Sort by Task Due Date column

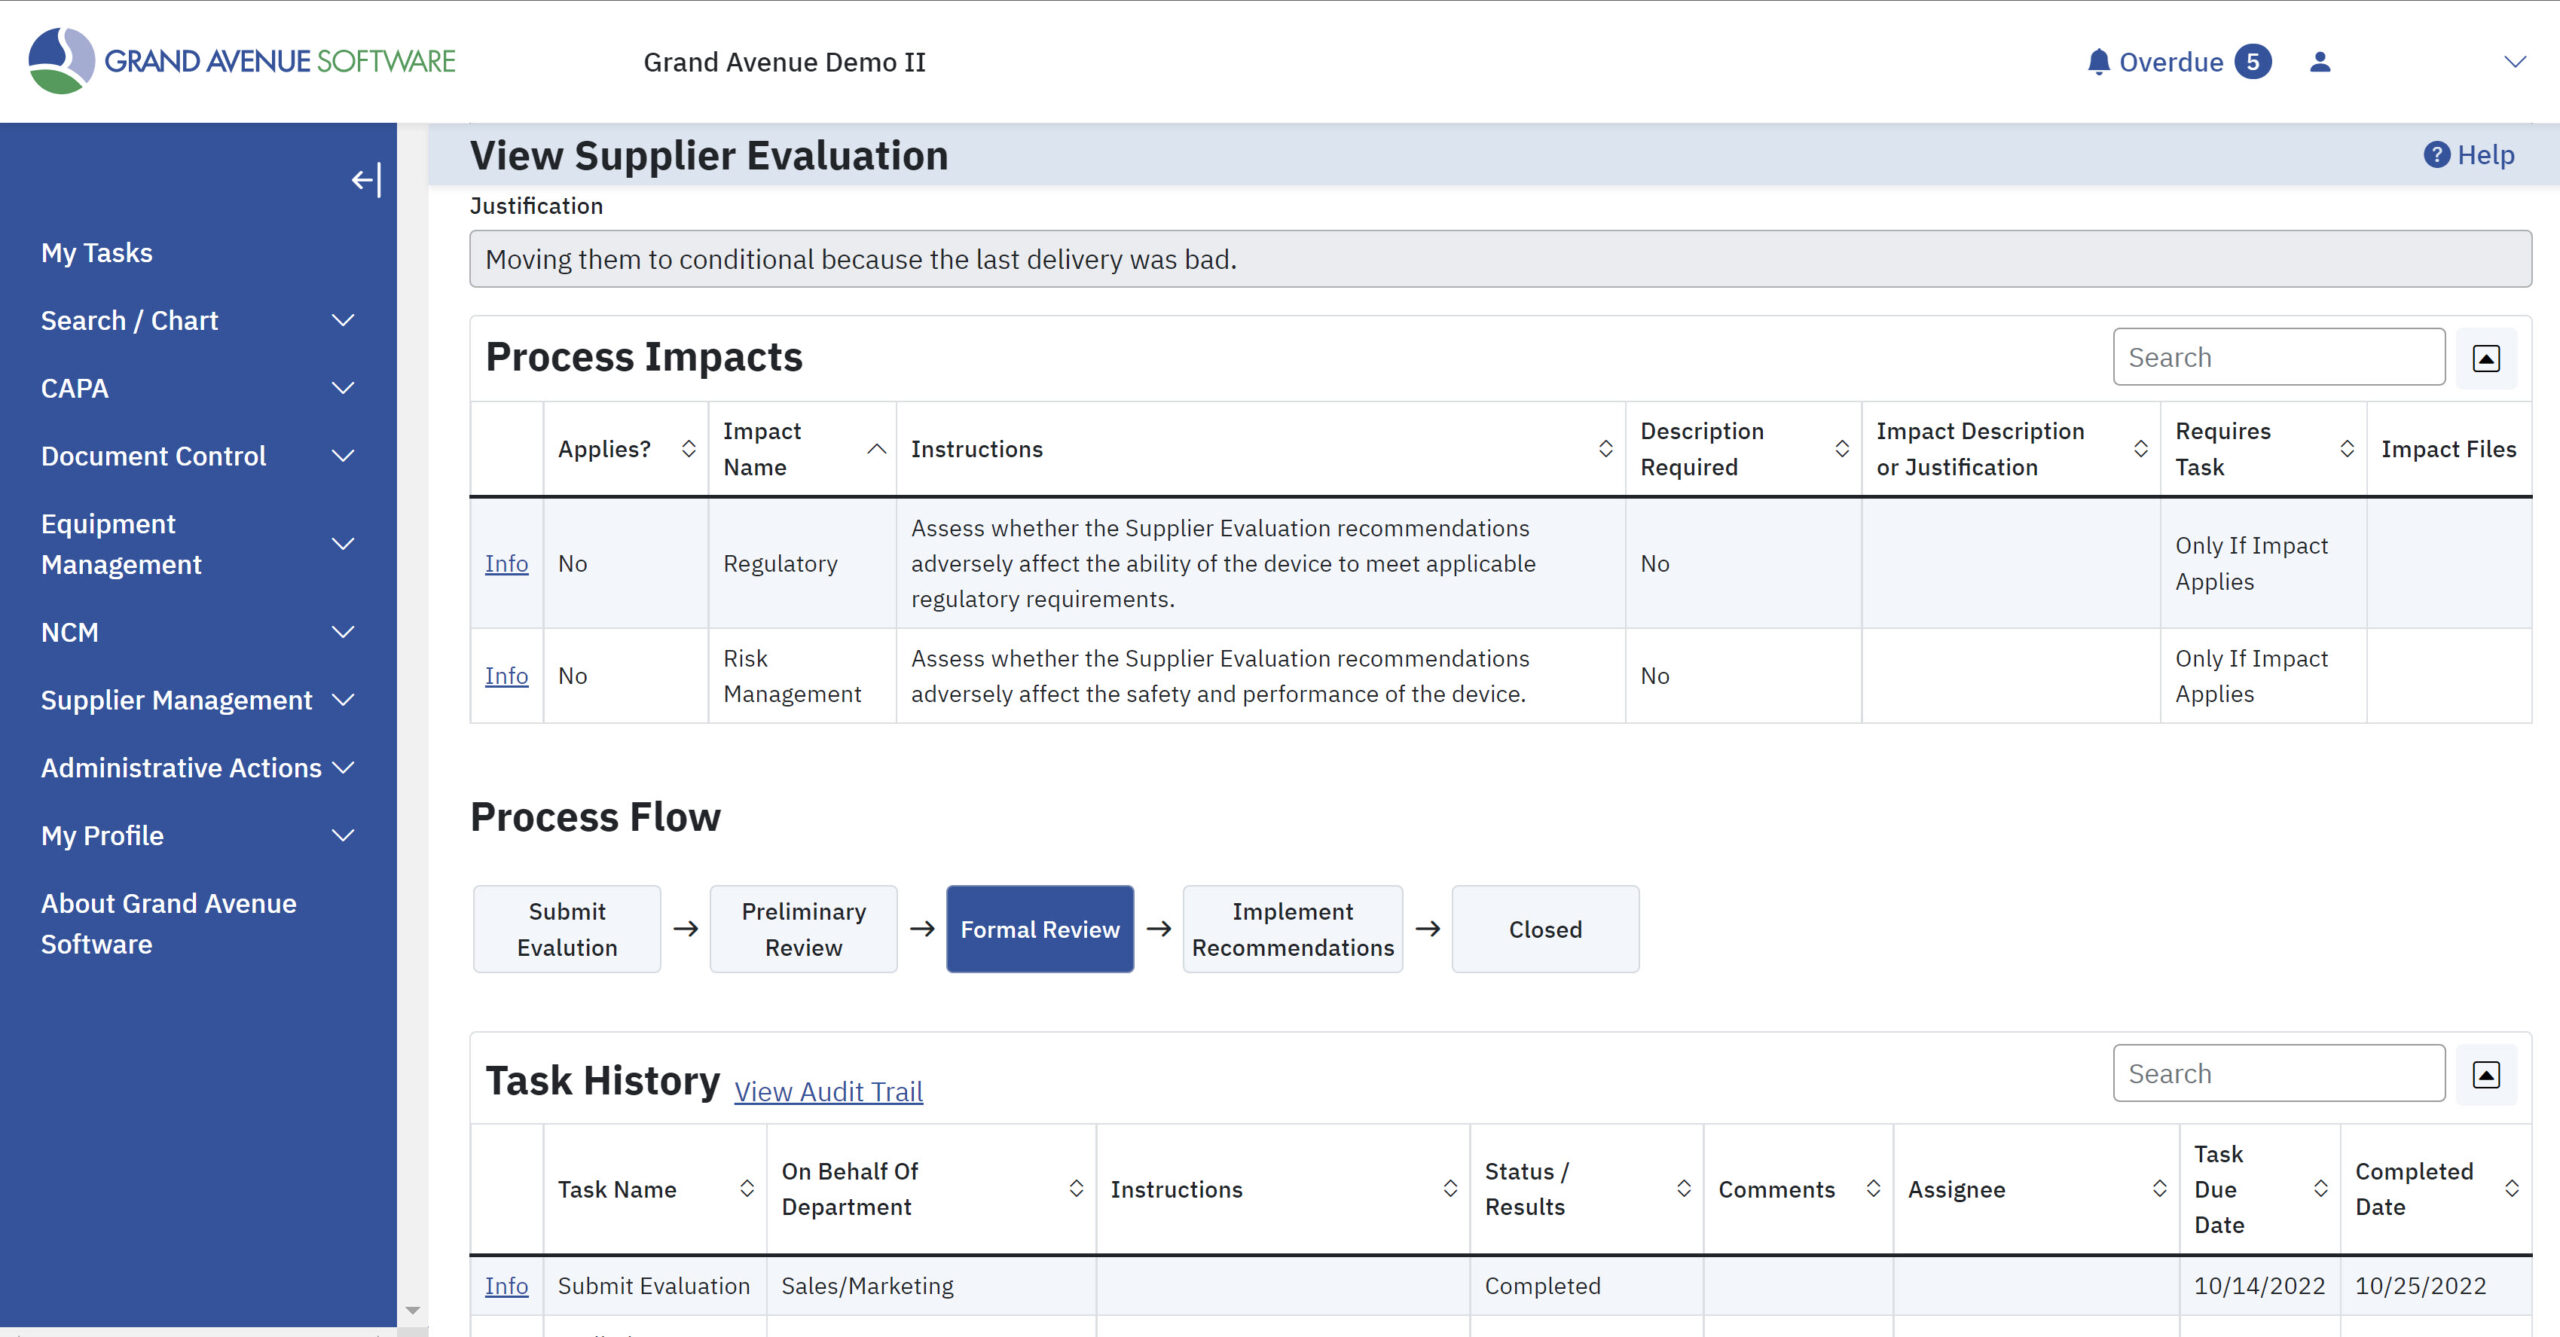pyautogui.click(x=2320, y=1189)
